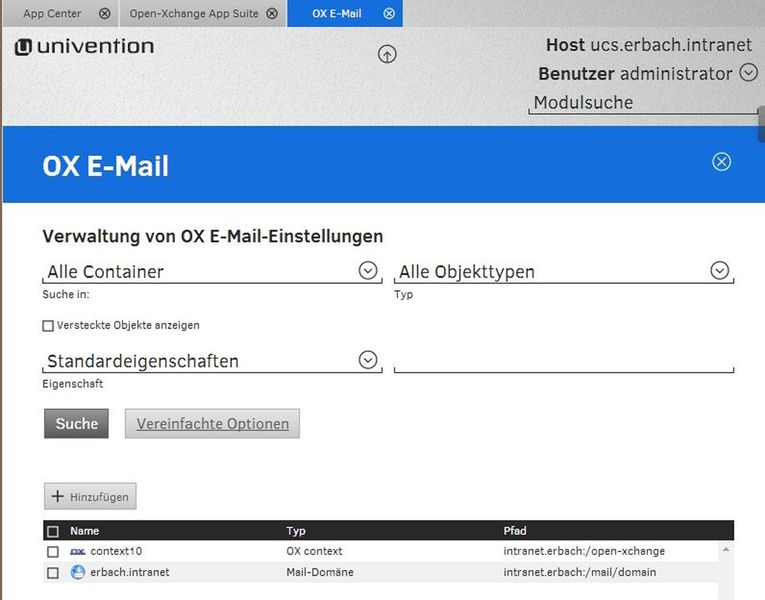This screenshot has height=600, width=765.
Task: Sort the table by Pfad column
Action: point(515,531)
